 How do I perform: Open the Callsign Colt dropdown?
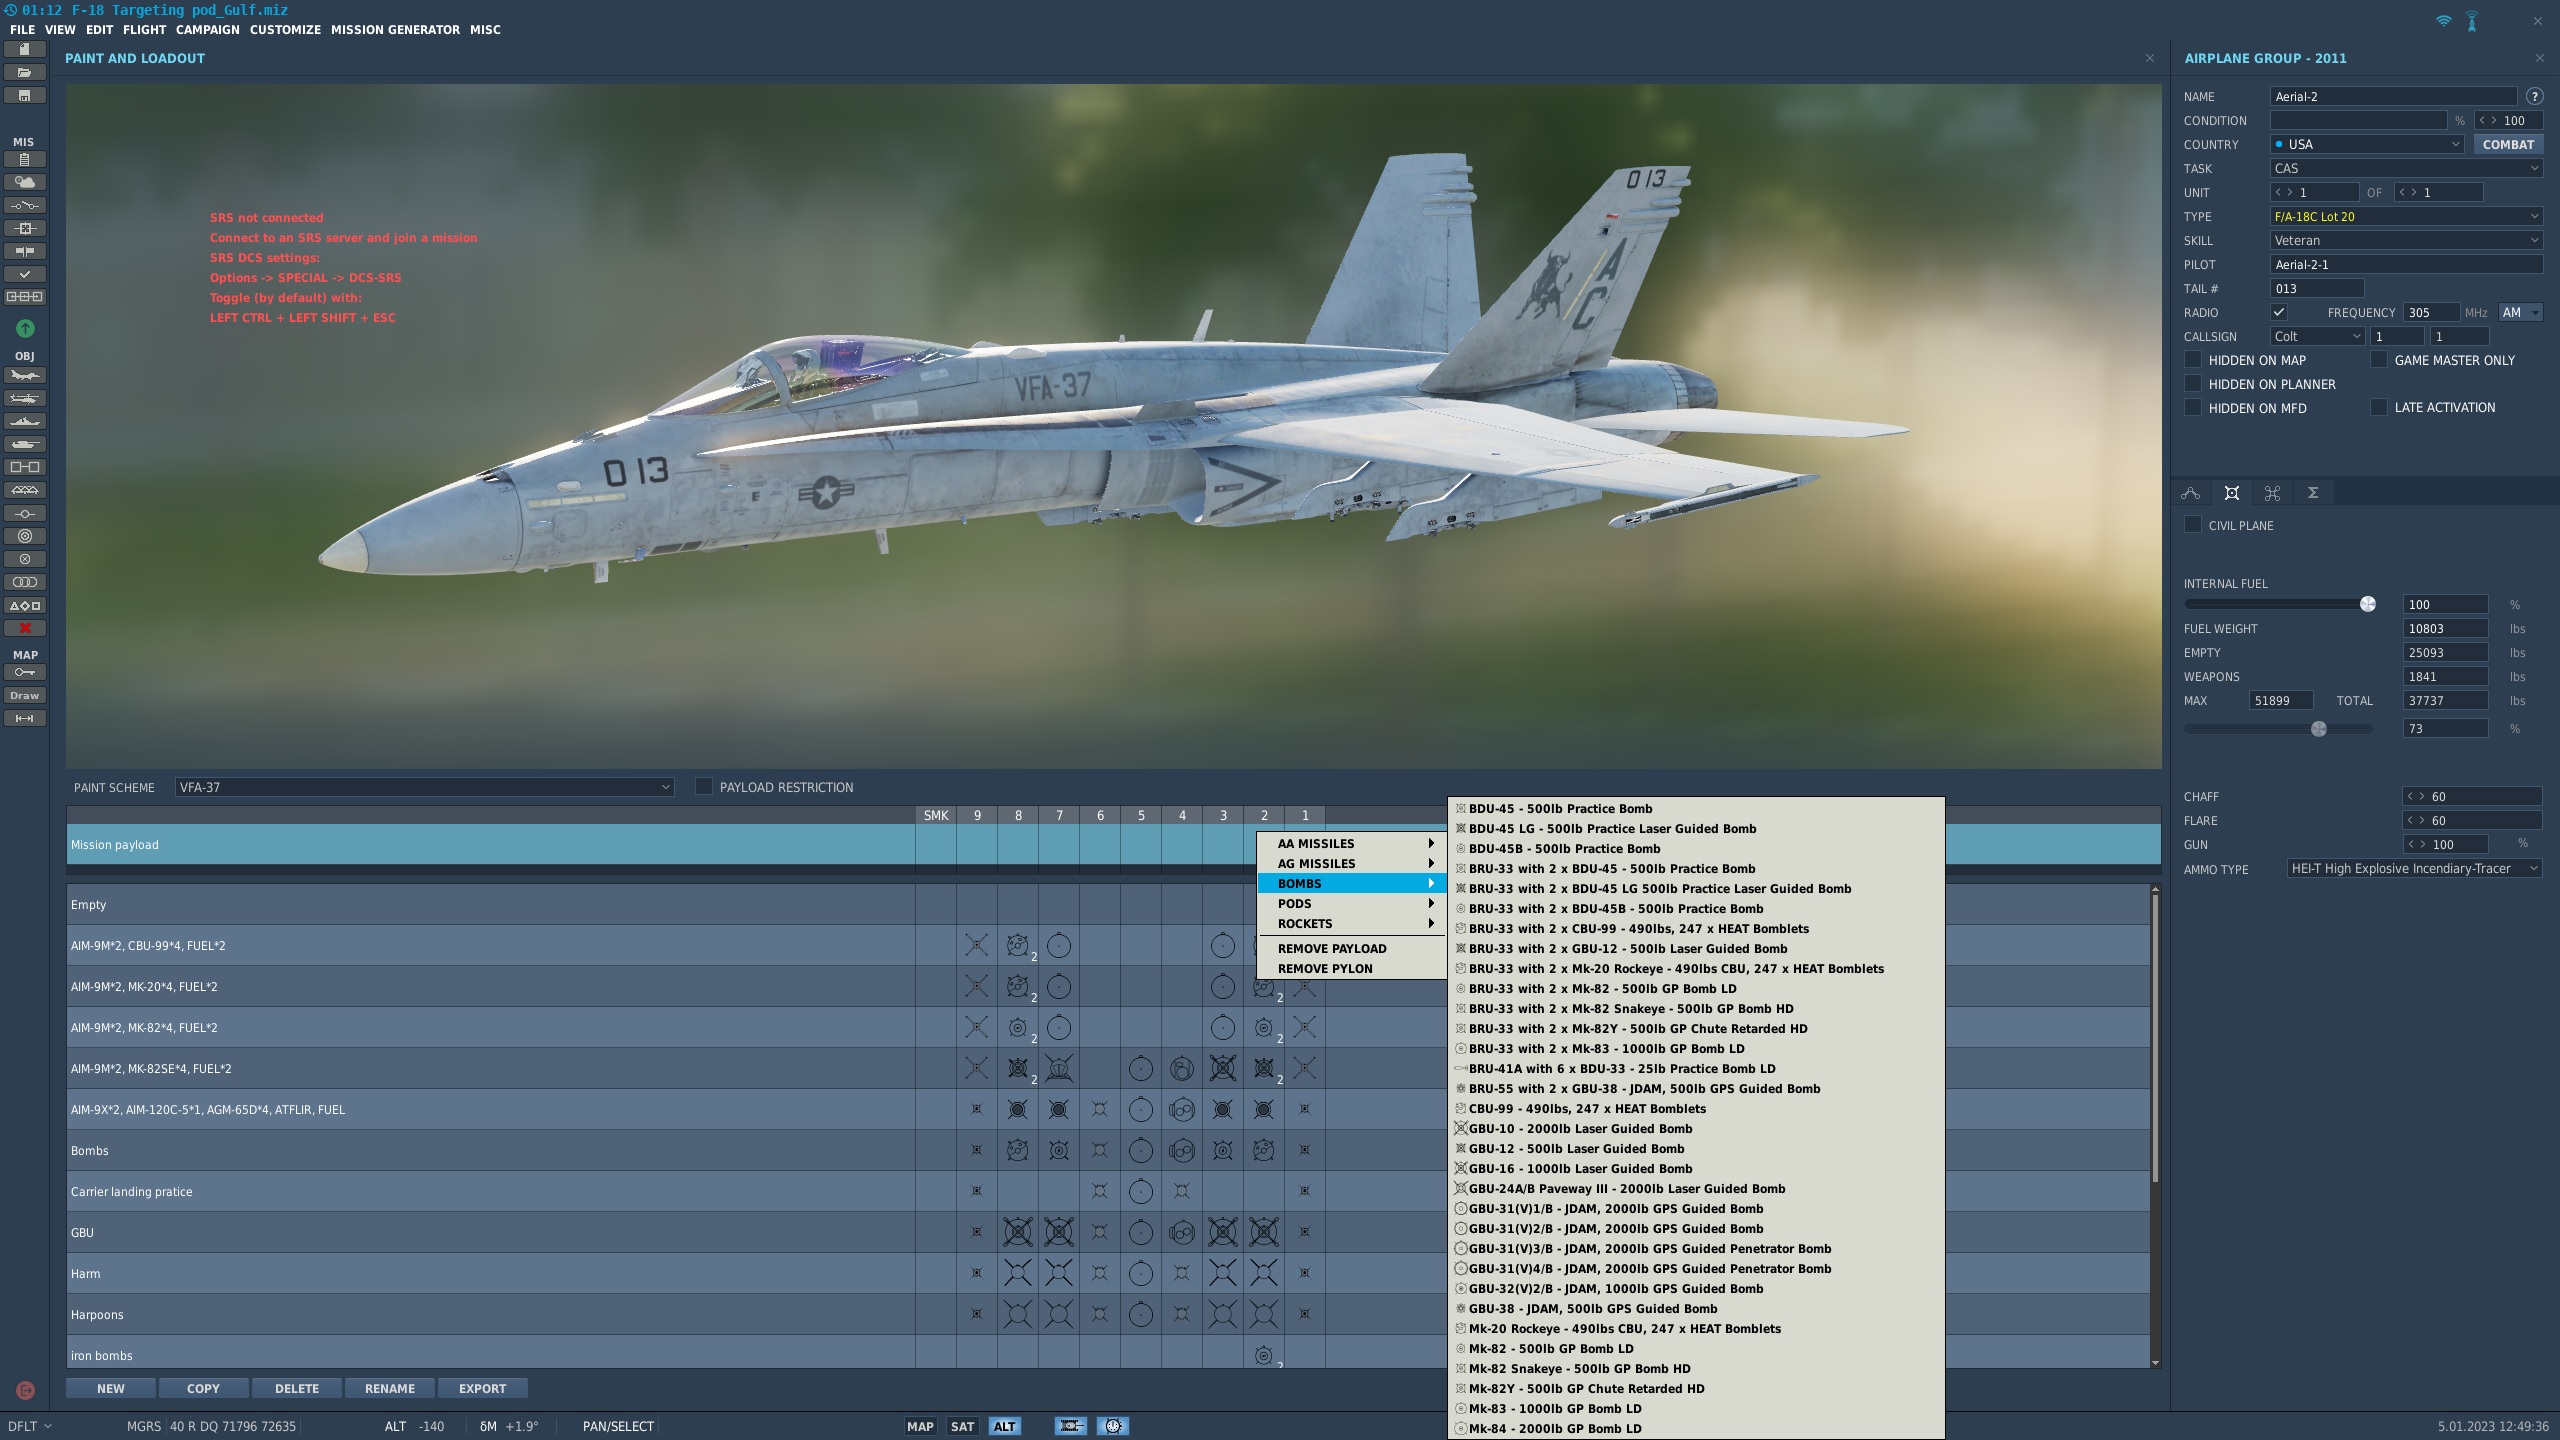click(2317, 336)
